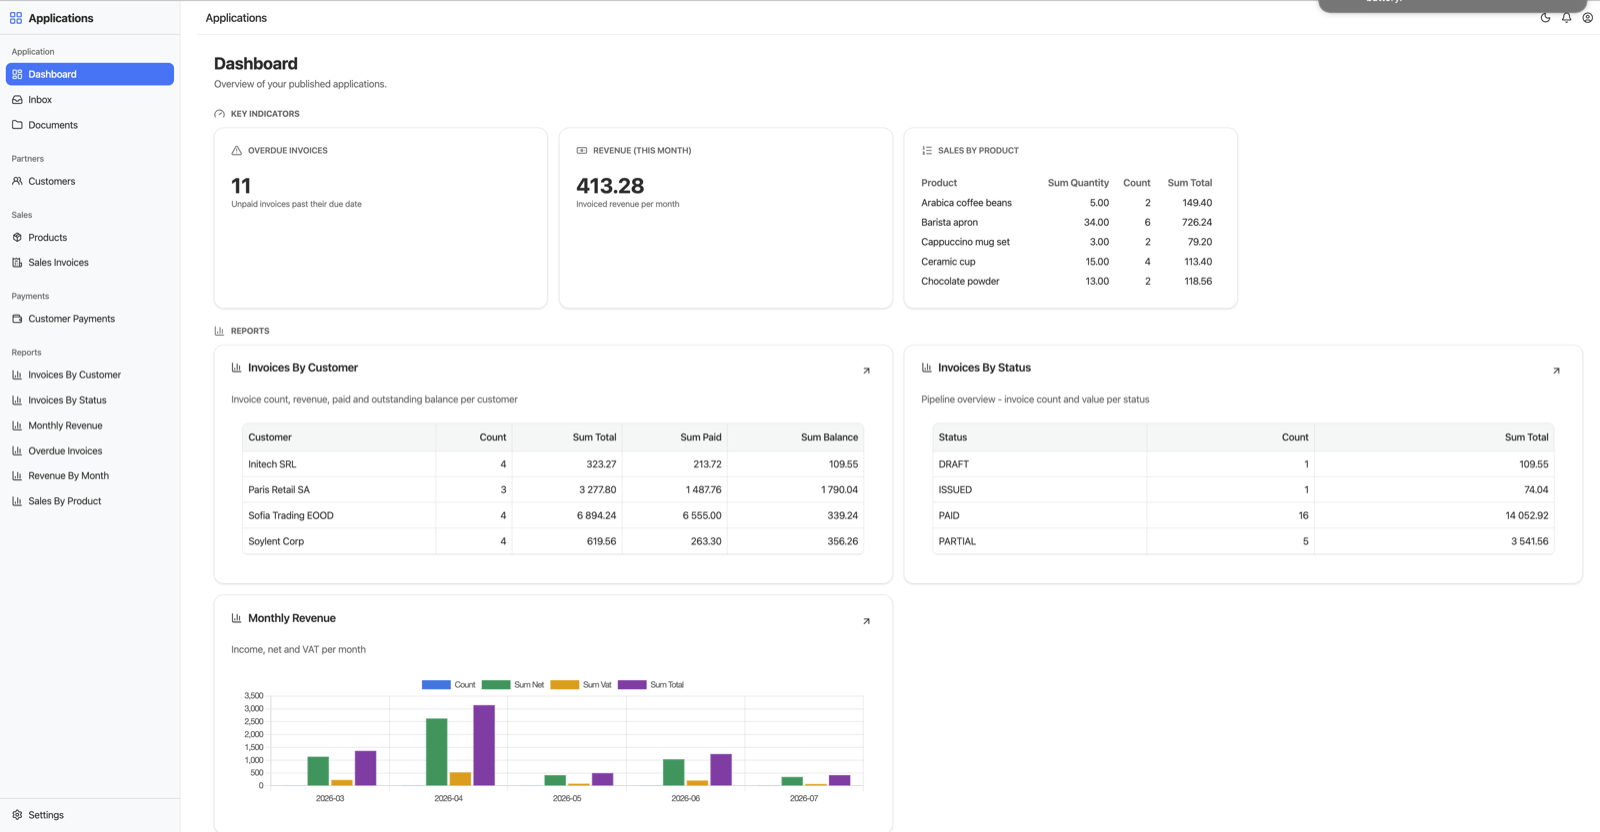Screen dimensions: 1600x832
Task: Open Overdue Invoices report in sidebar
Action: pyautogui.click(x=90, y=451)
